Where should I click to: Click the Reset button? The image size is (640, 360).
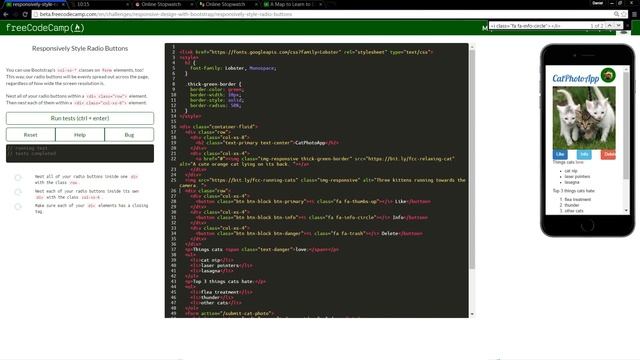31,135
